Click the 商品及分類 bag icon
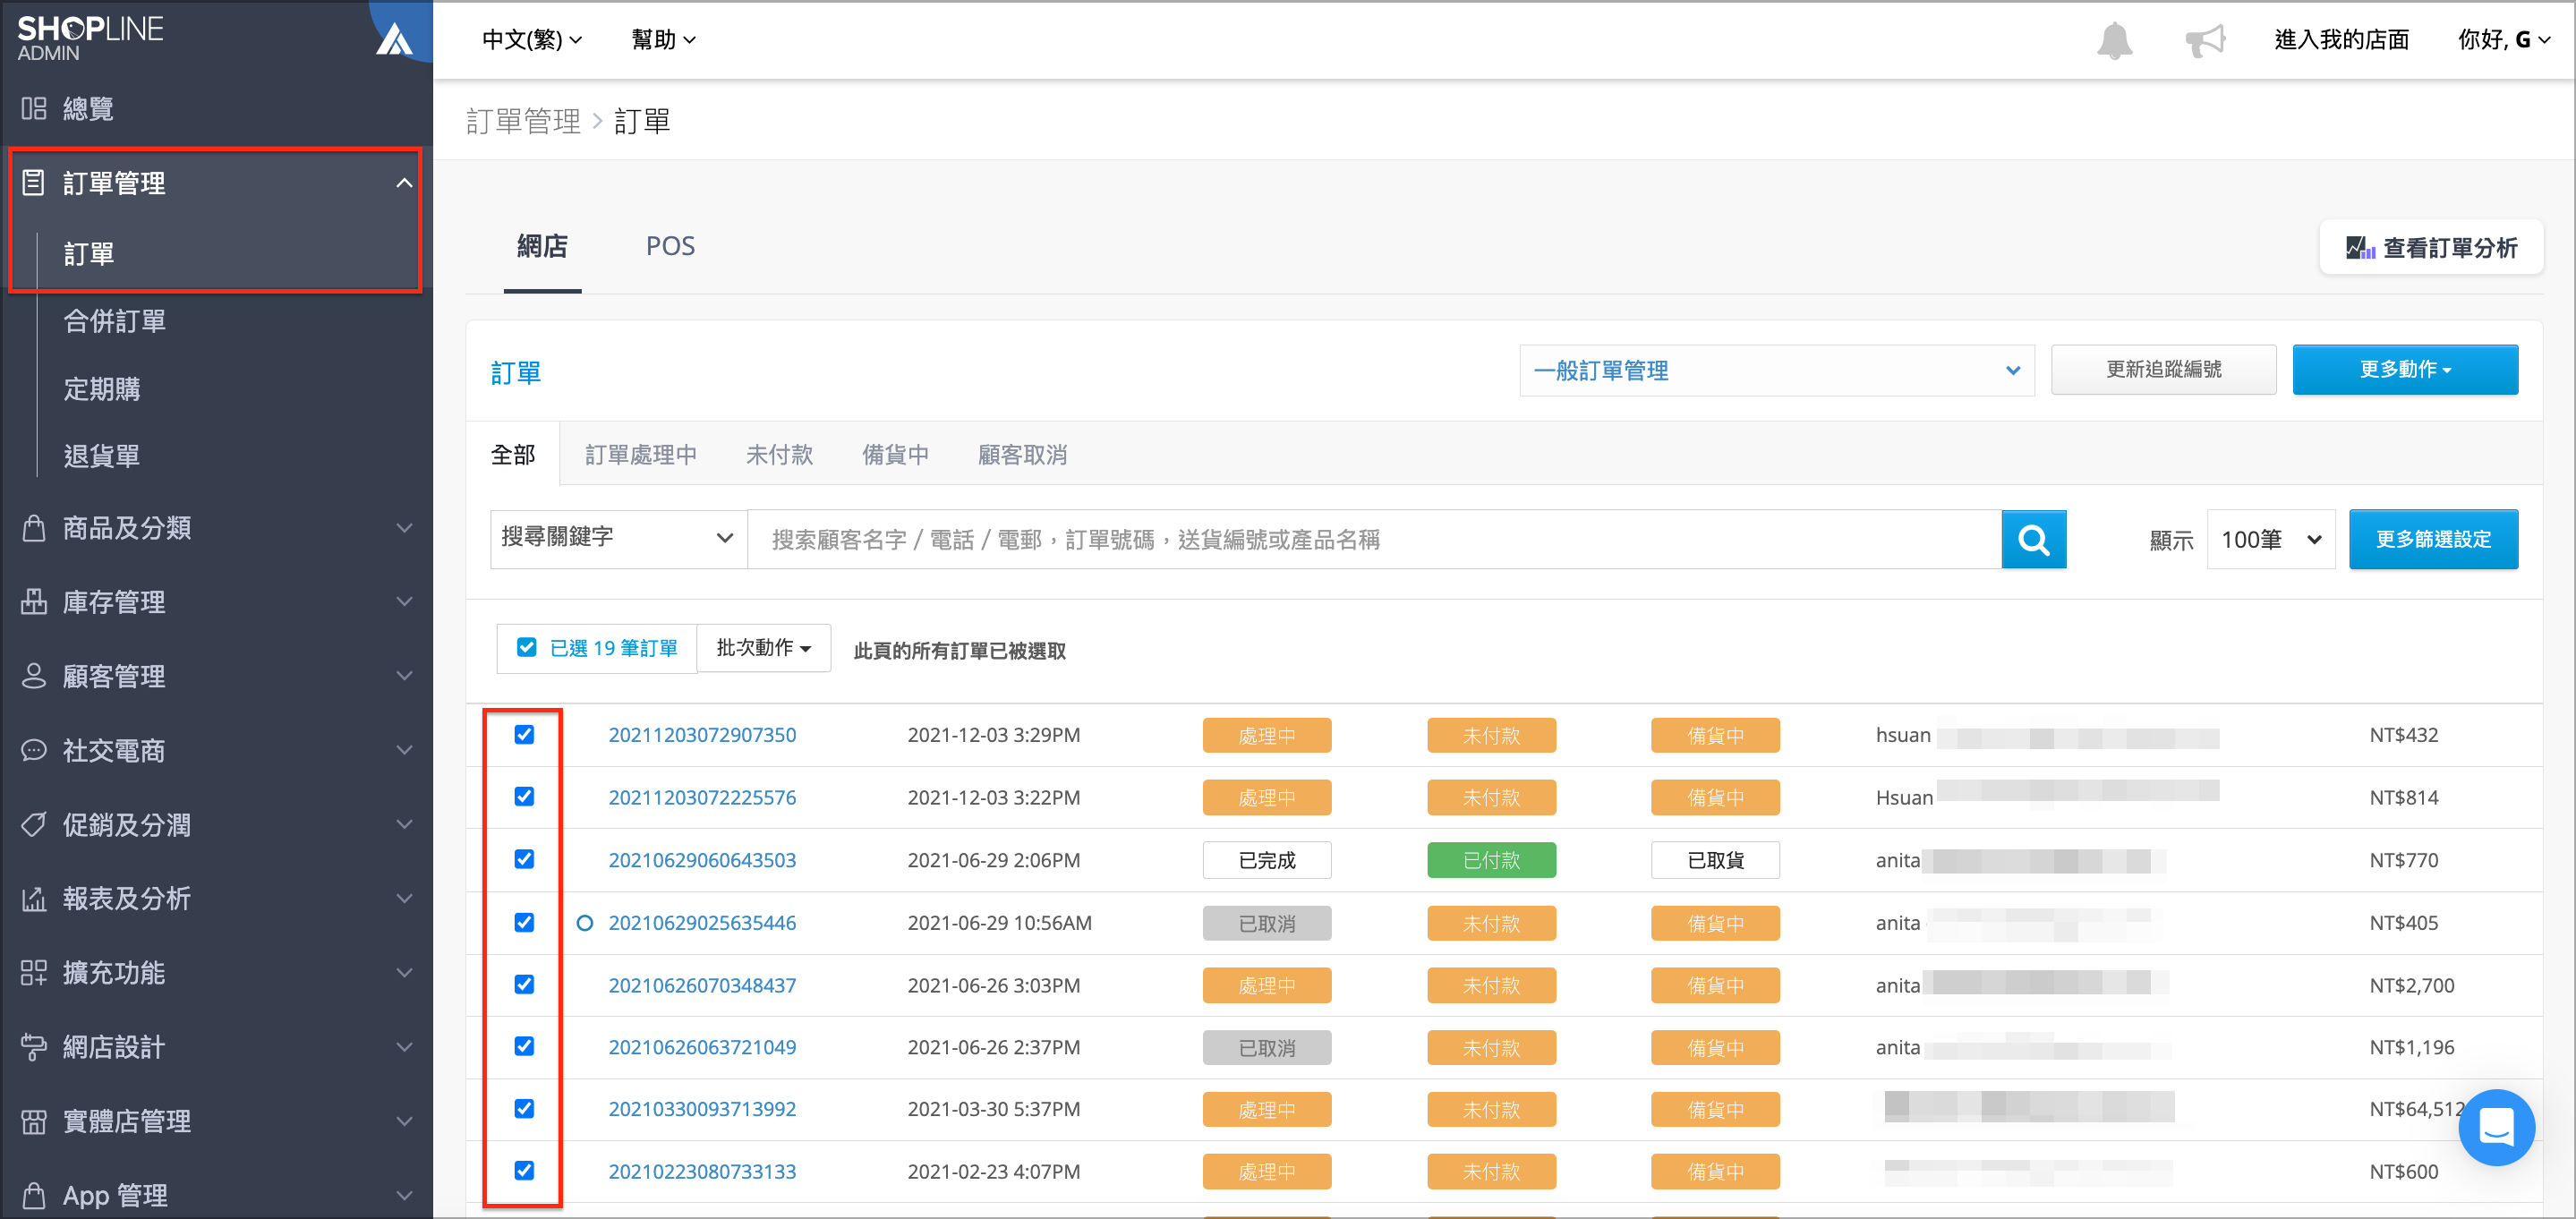Viewport: 2576px width, 1219px height. (x=34, y=528)
